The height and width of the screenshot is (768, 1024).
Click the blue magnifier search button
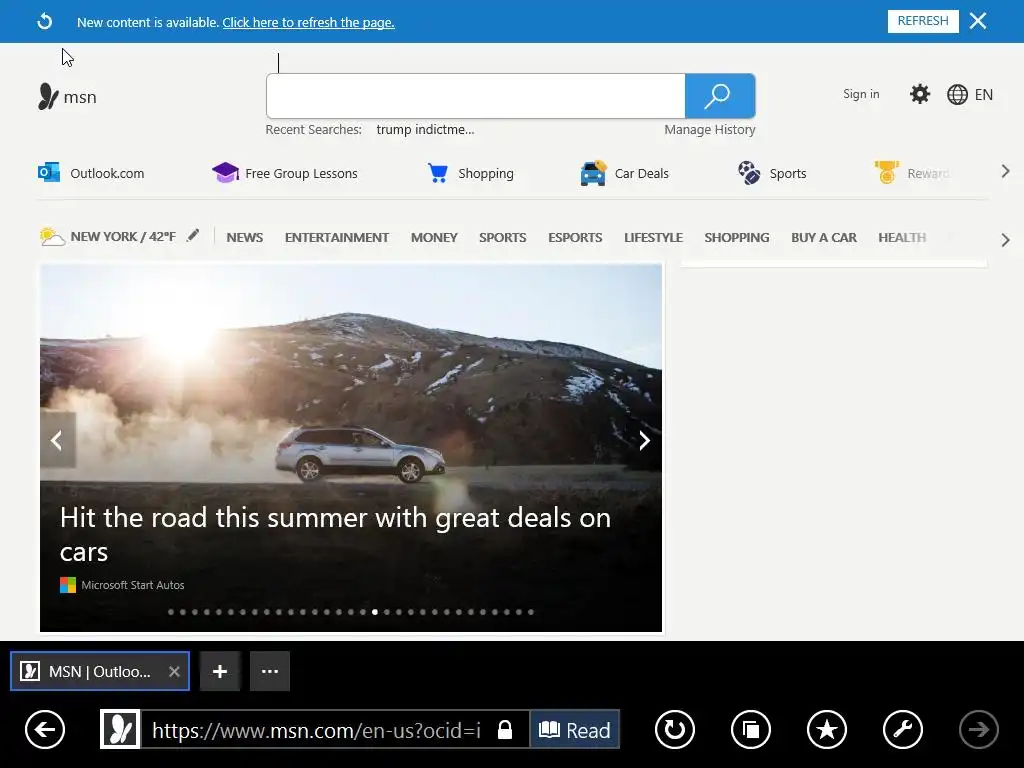pos(720,96)
